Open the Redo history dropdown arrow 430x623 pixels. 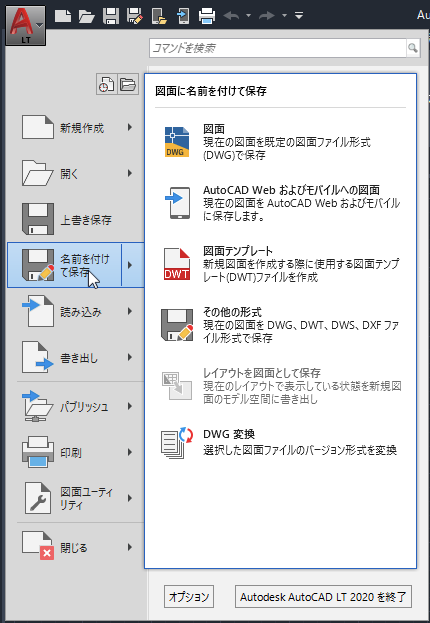[284, 16]
